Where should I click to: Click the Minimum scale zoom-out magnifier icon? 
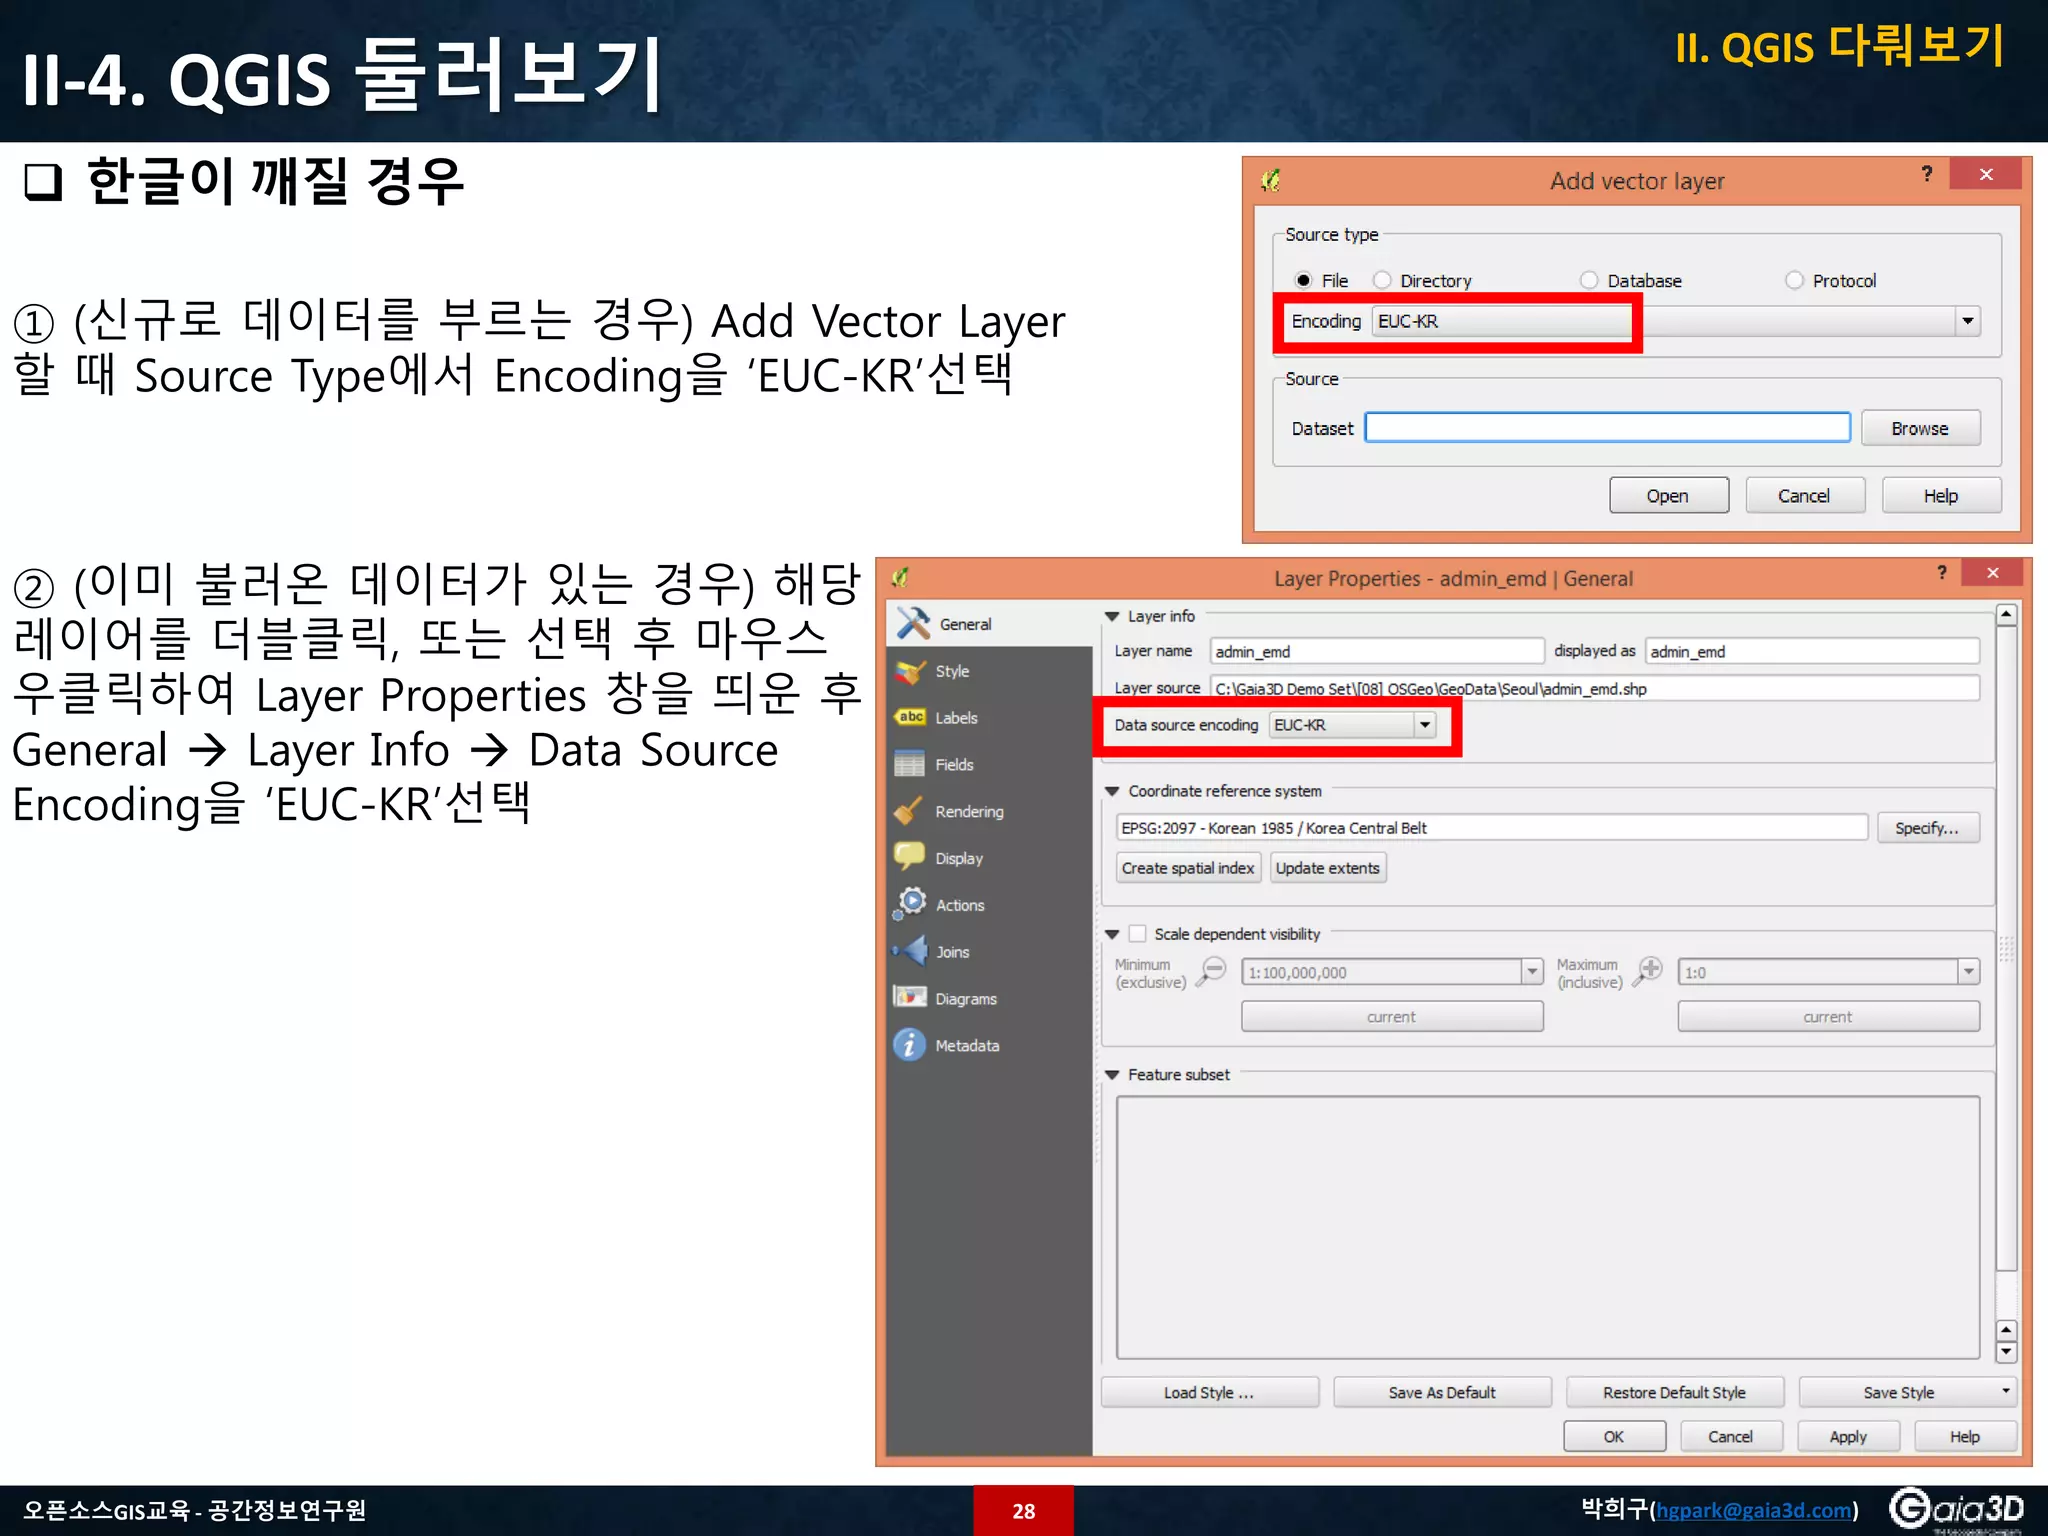(1212, 970)
